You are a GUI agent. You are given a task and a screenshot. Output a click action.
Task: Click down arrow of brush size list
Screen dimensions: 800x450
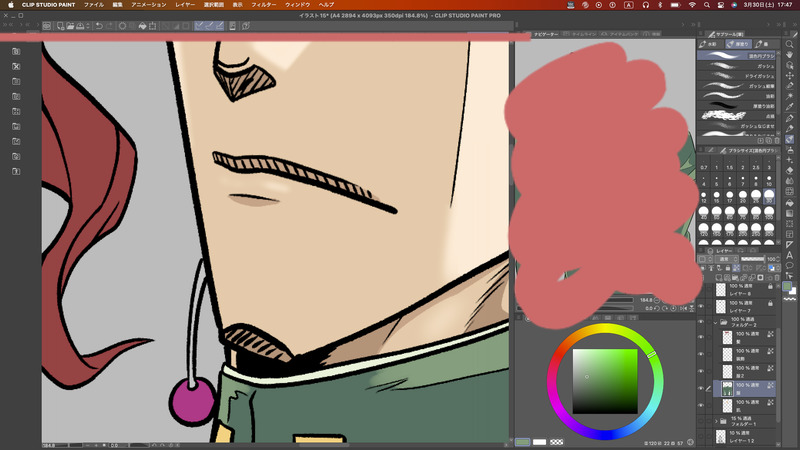coord(778,242)
